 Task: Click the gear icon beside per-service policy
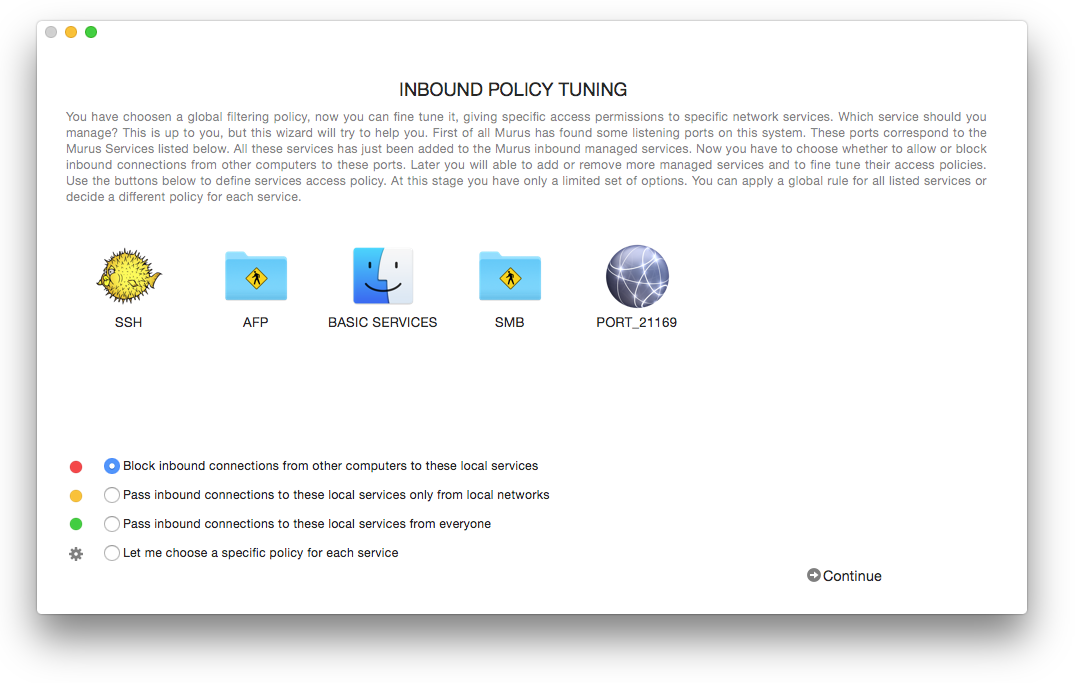pos(76,553)
